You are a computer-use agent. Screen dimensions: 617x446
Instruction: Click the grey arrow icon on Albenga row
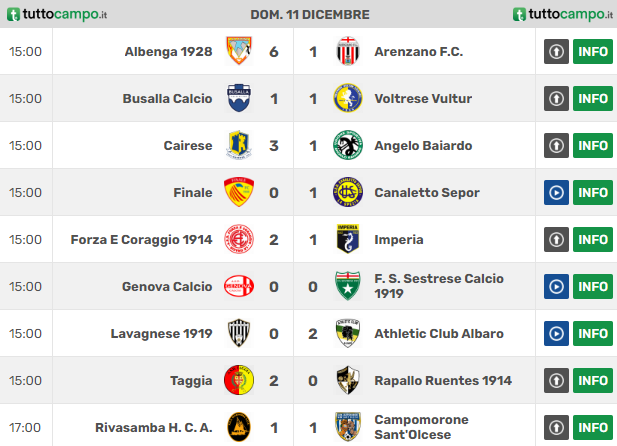(556, 52)
